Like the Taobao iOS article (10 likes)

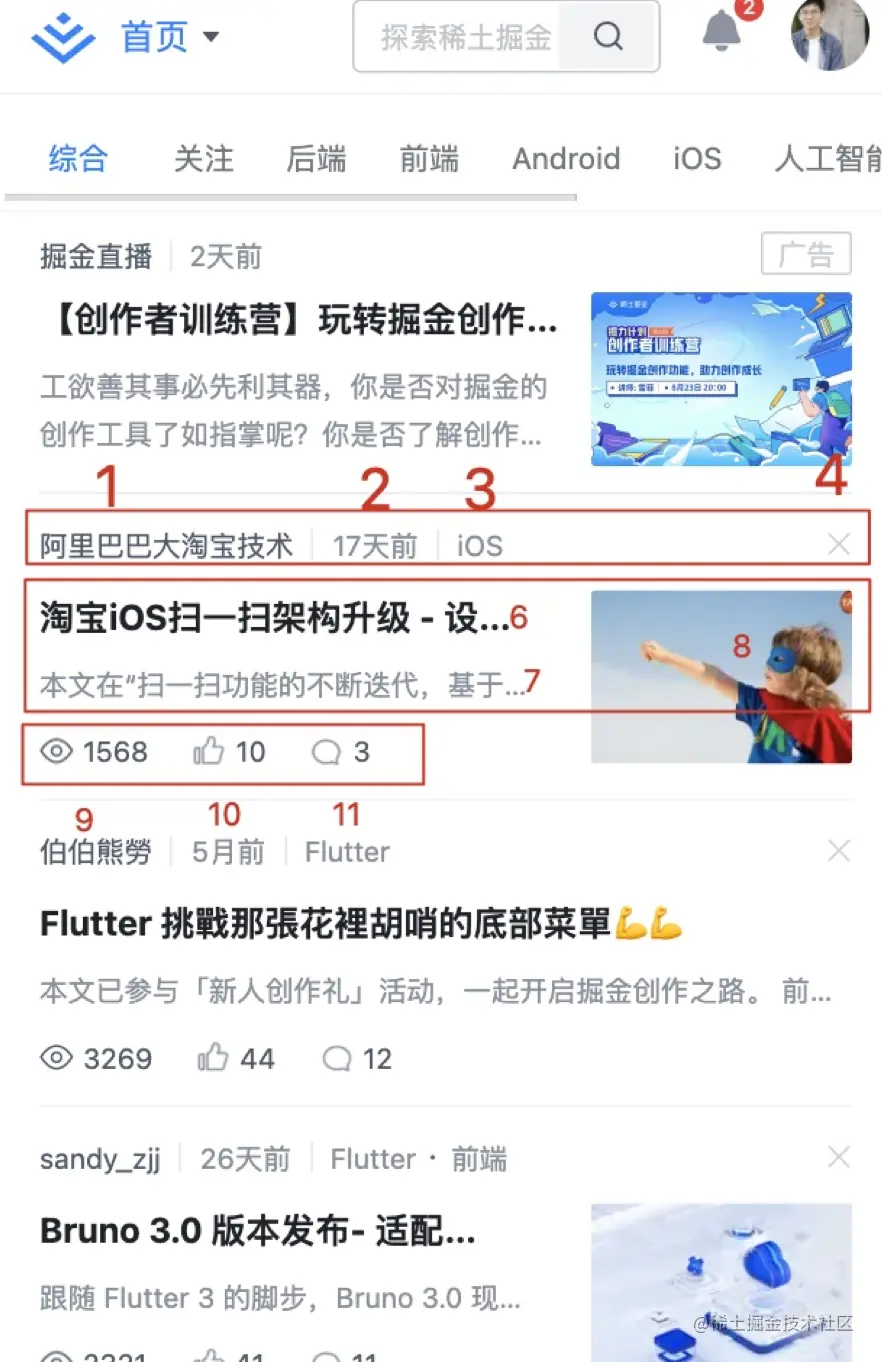[x=208, y=751]
